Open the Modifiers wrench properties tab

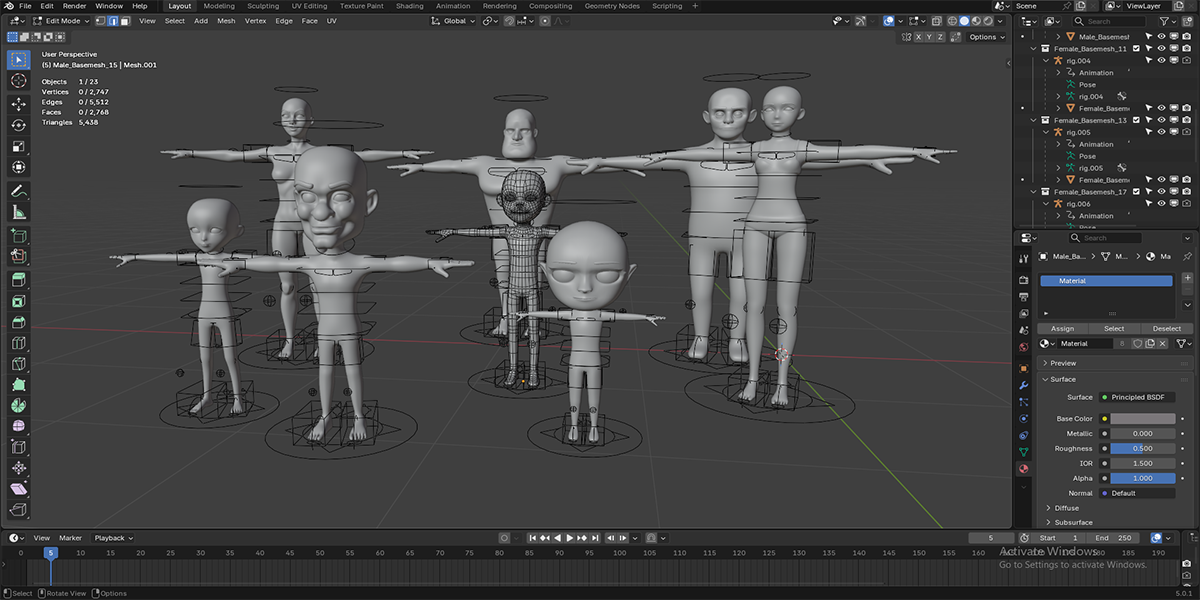click(1023, 384)
